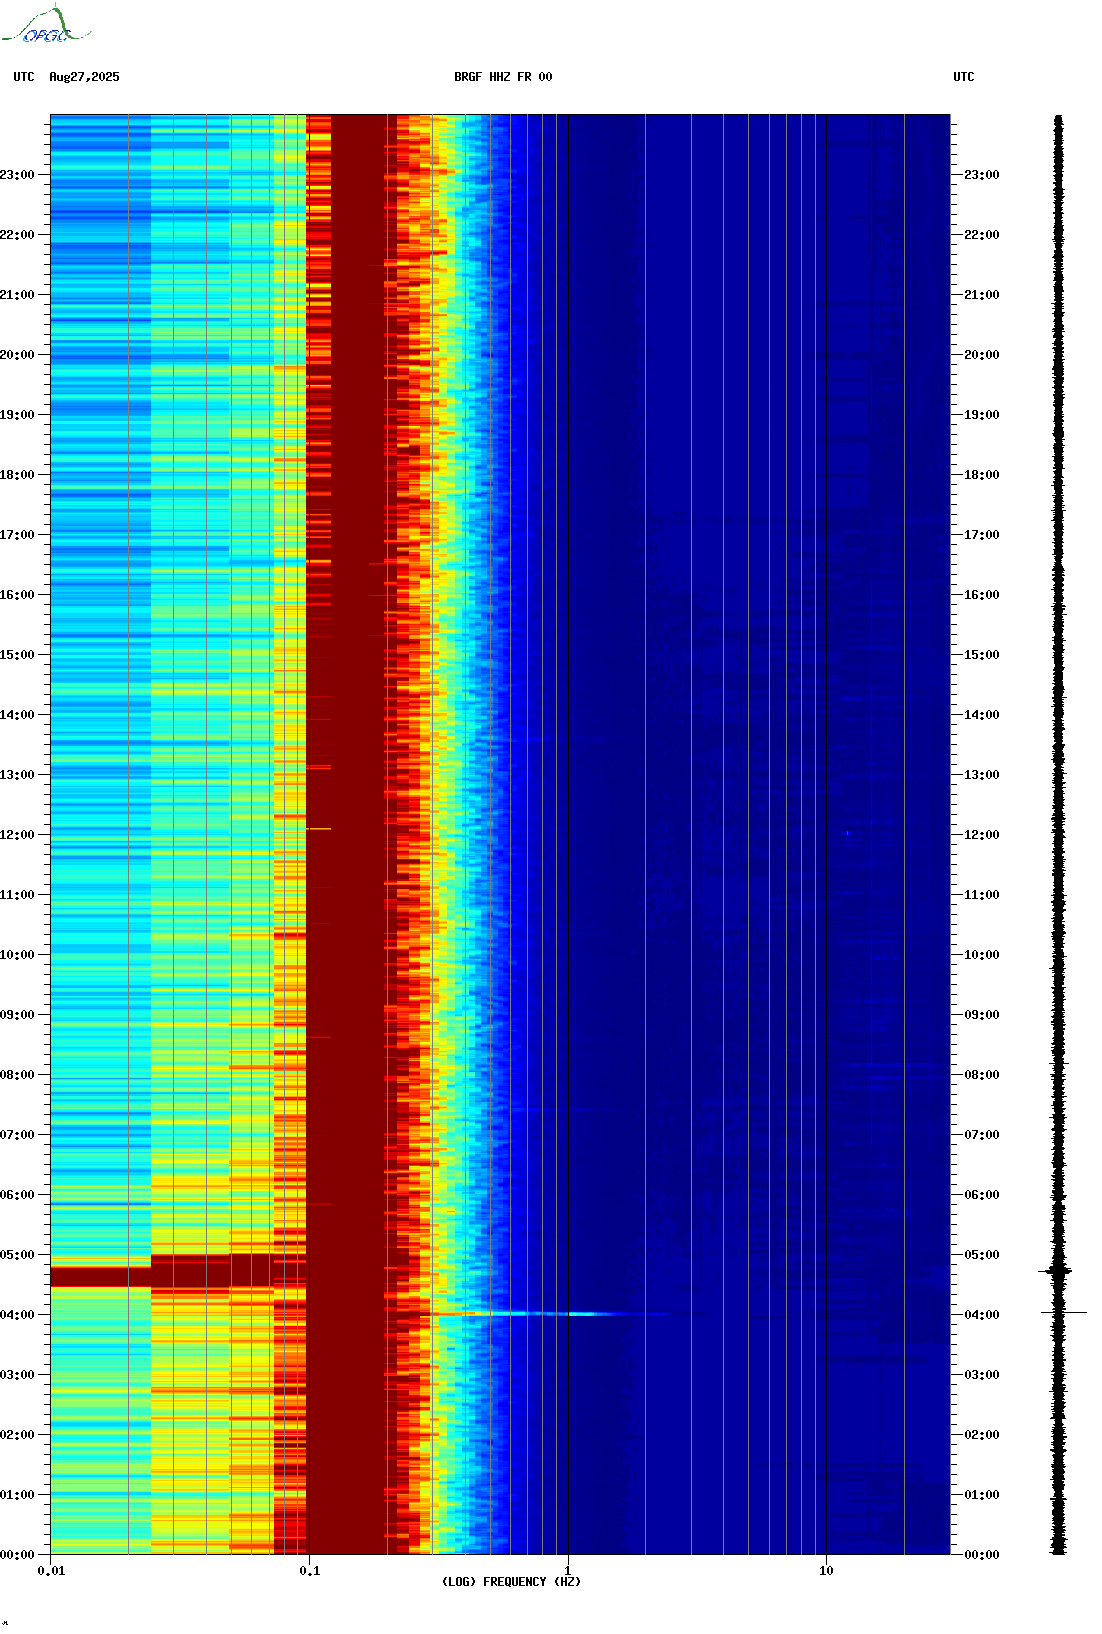This screenshot has height=1634, width=1102.
Task: Click the 04:00 label on the left time axis
Action: [17, 1315]
